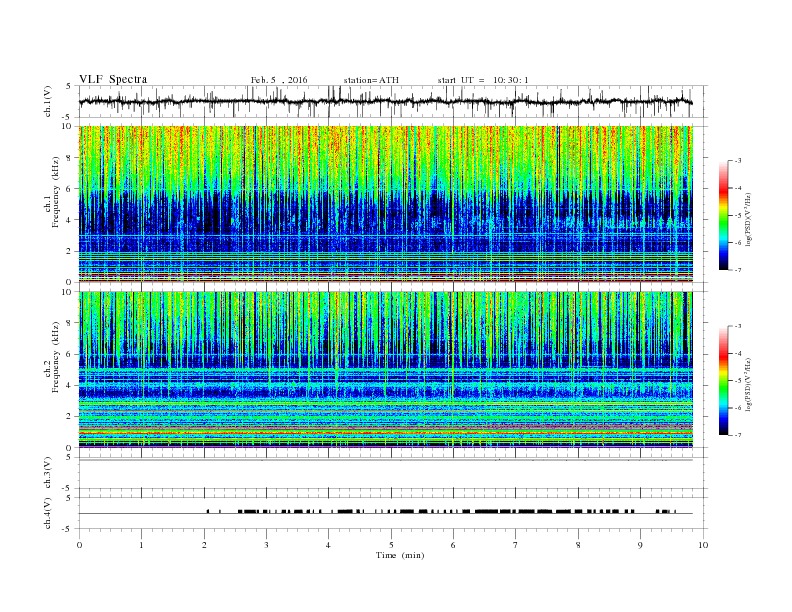792x612 pixels.
Task: Click the ch.1 waveform trace panel
Action: click(392, 101)
